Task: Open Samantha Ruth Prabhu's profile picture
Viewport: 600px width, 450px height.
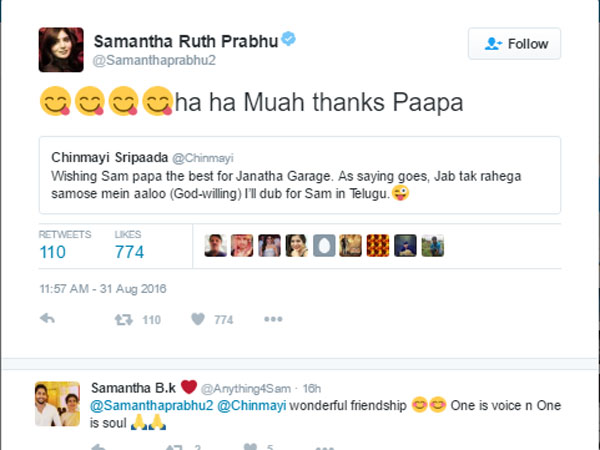Action: pyautogui.click(x=61, y=50)
